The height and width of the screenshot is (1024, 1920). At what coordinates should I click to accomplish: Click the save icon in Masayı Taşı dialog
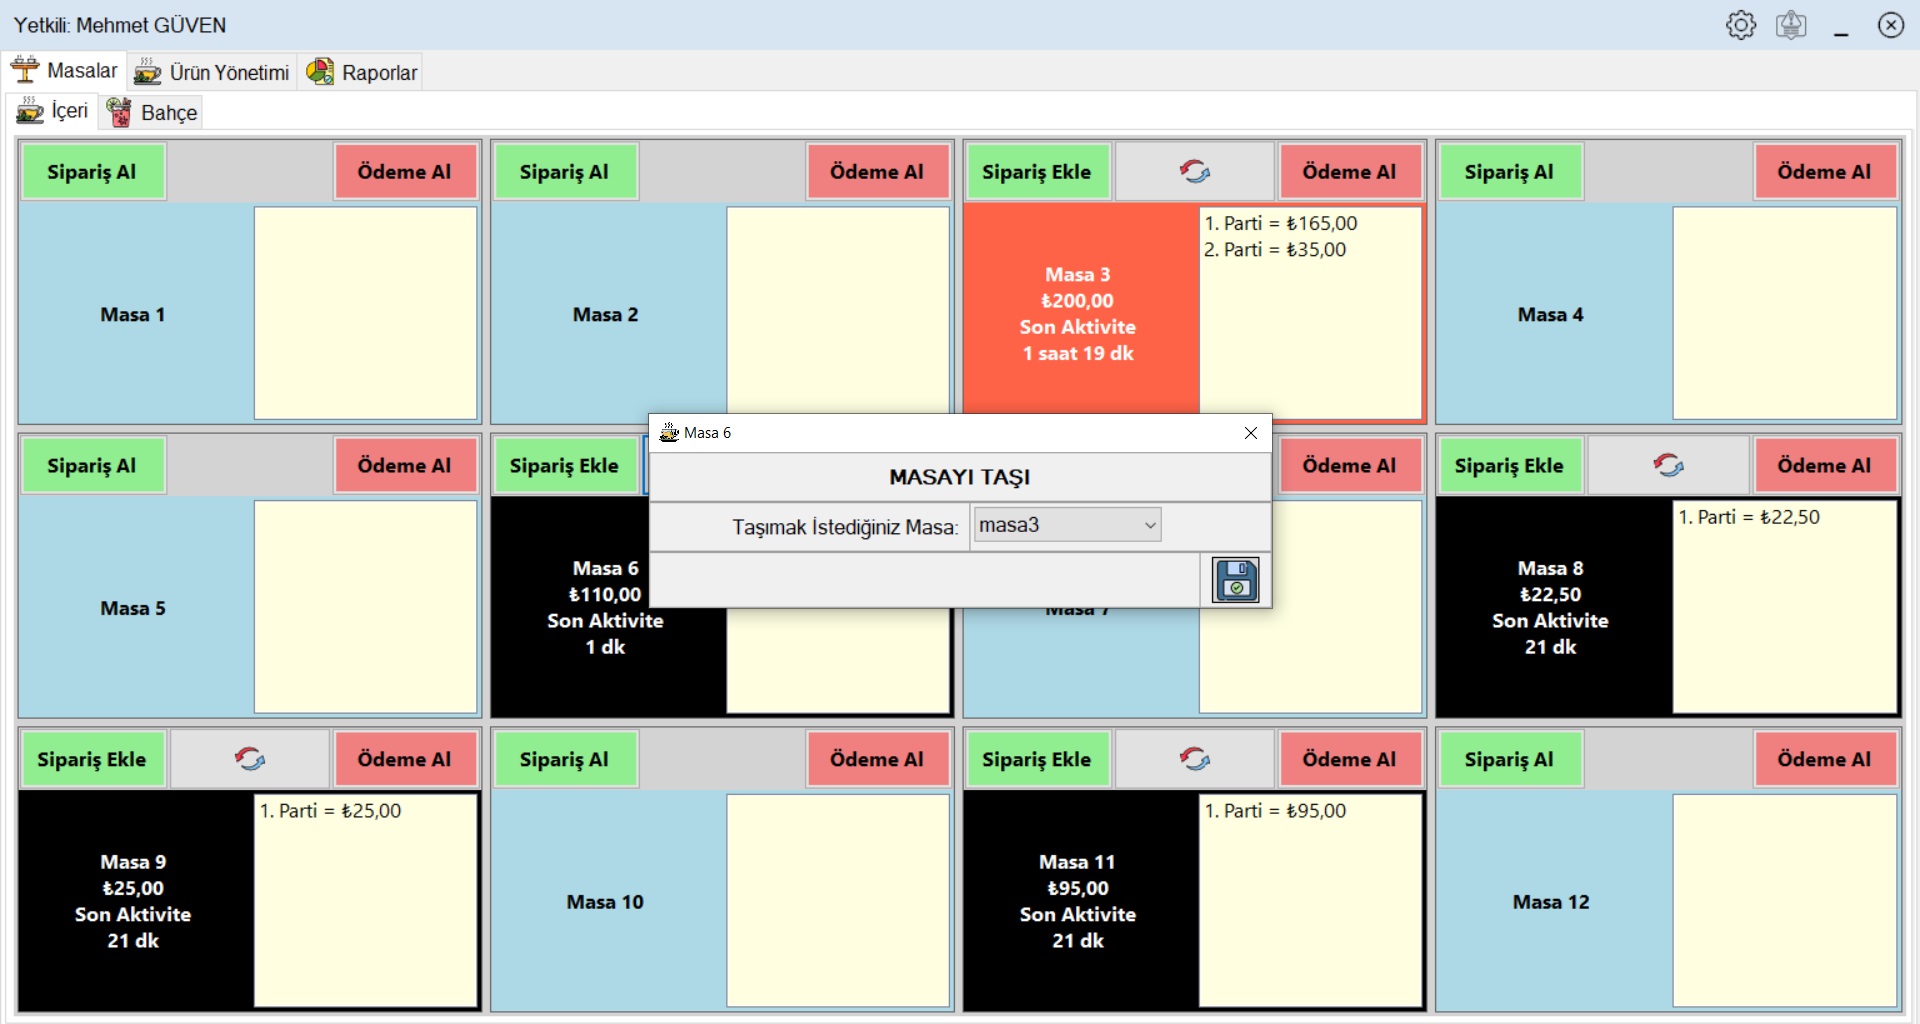tap(1235, 580)
